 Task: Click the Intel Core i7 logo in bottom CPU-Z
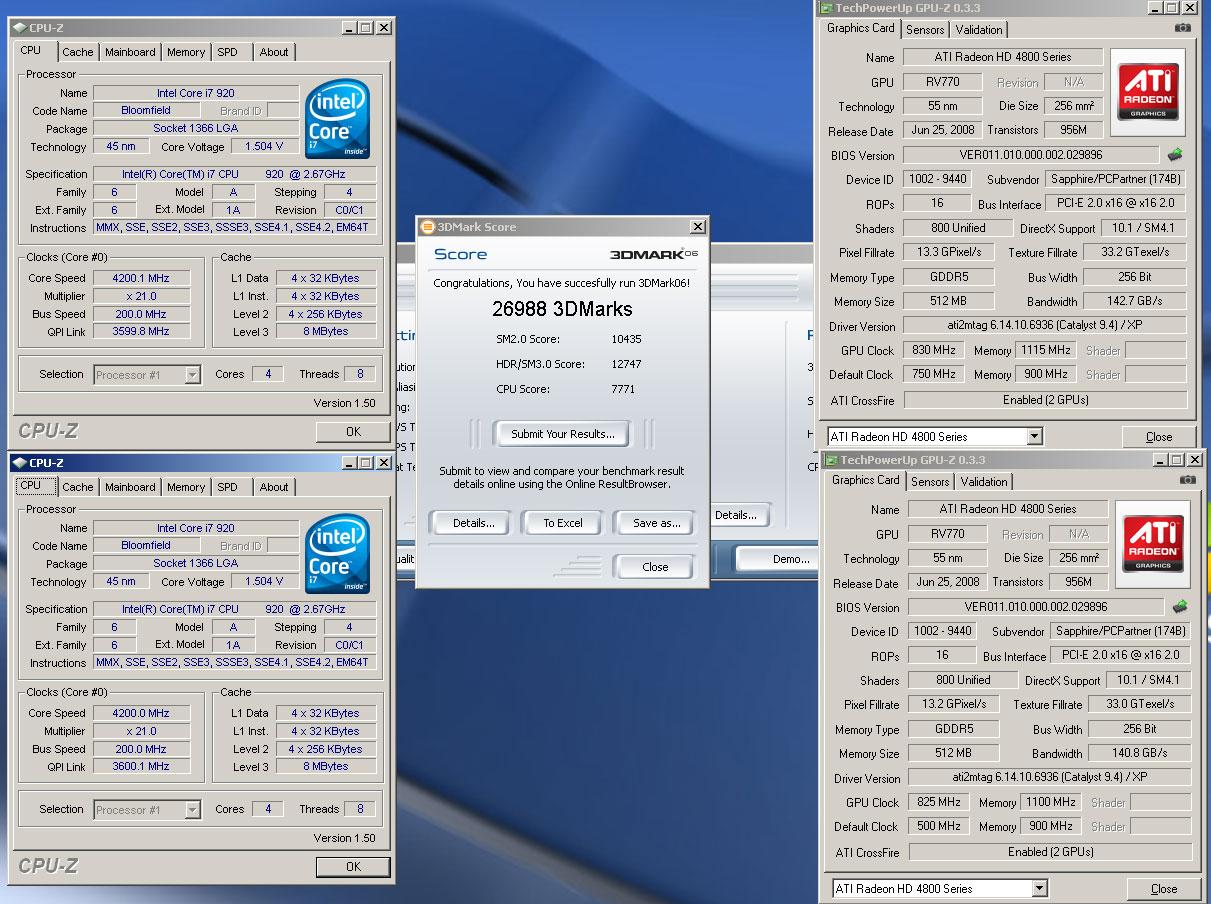[338, 553]
